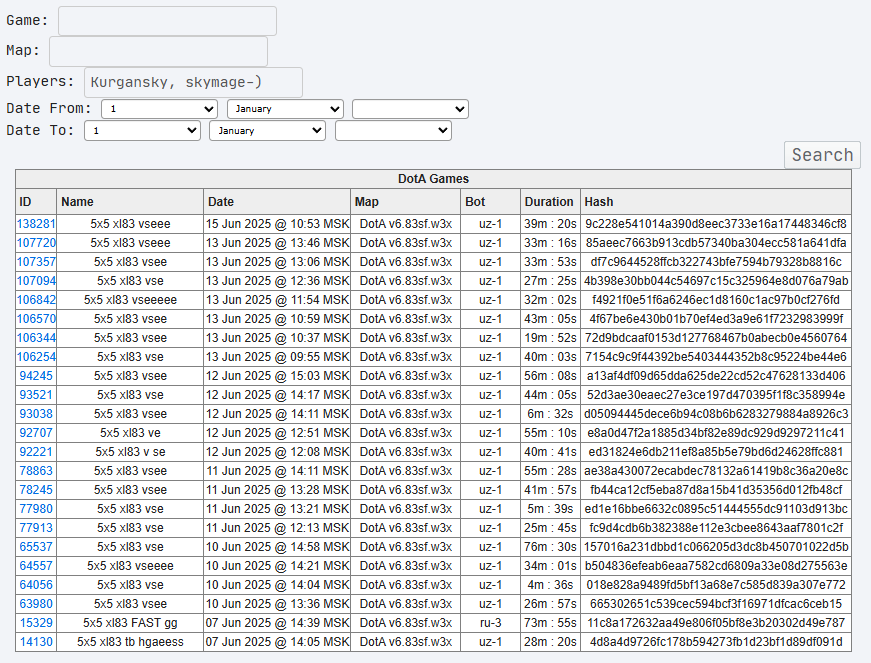The width and height of the screenshot is (871, 663).
Task: Click the ID column header
Action: click(x=36, y=202)
